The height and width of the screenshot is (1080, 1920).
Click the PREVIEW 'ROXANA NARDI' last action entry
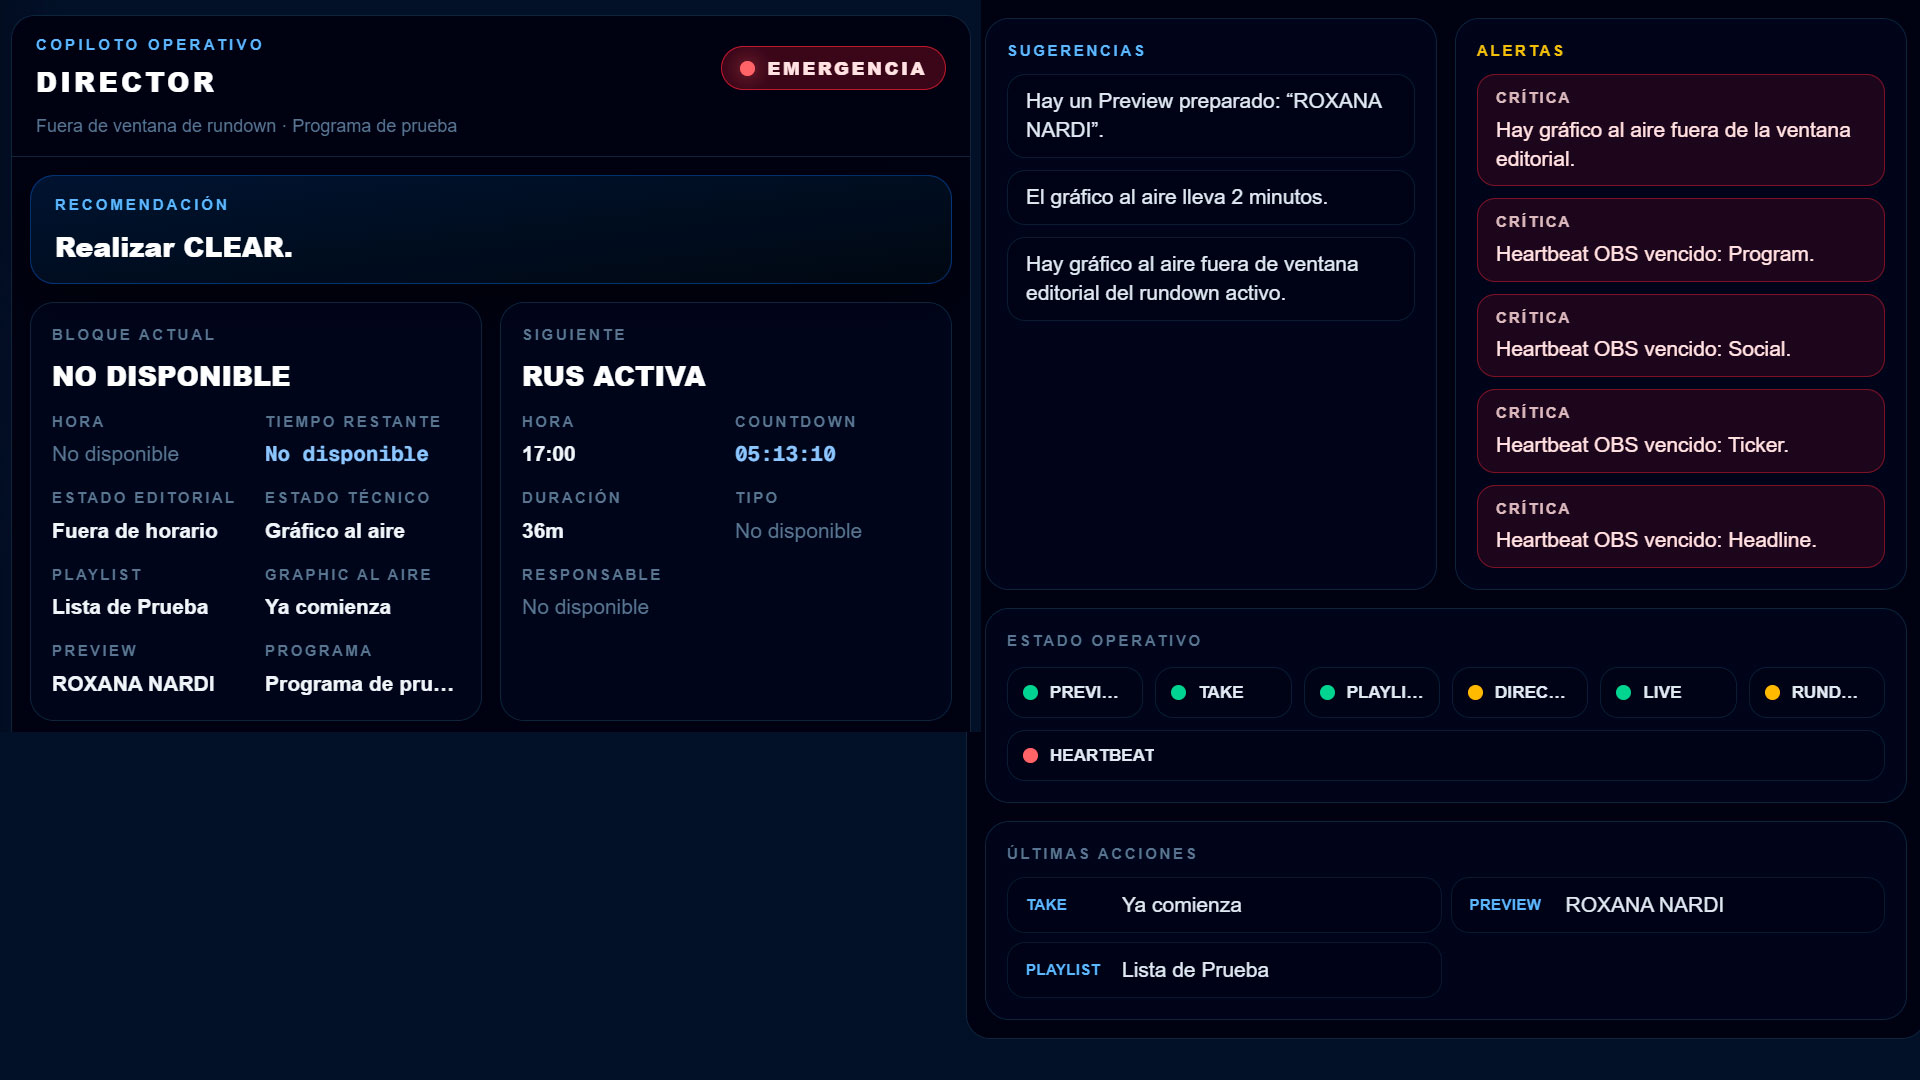pos(1668,905)
